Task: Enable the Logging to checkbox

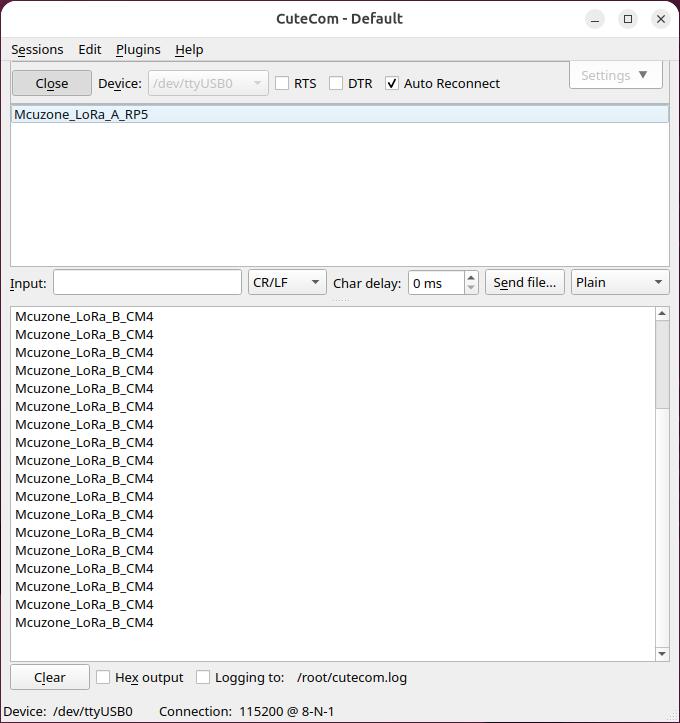Action: coord(203,677)
